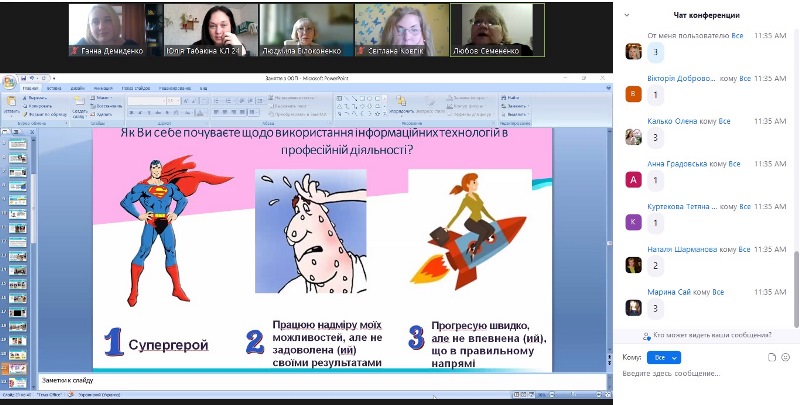Click Введите здесь сообщение chat input
Viewport: 800px width, 405px height.
706,374
